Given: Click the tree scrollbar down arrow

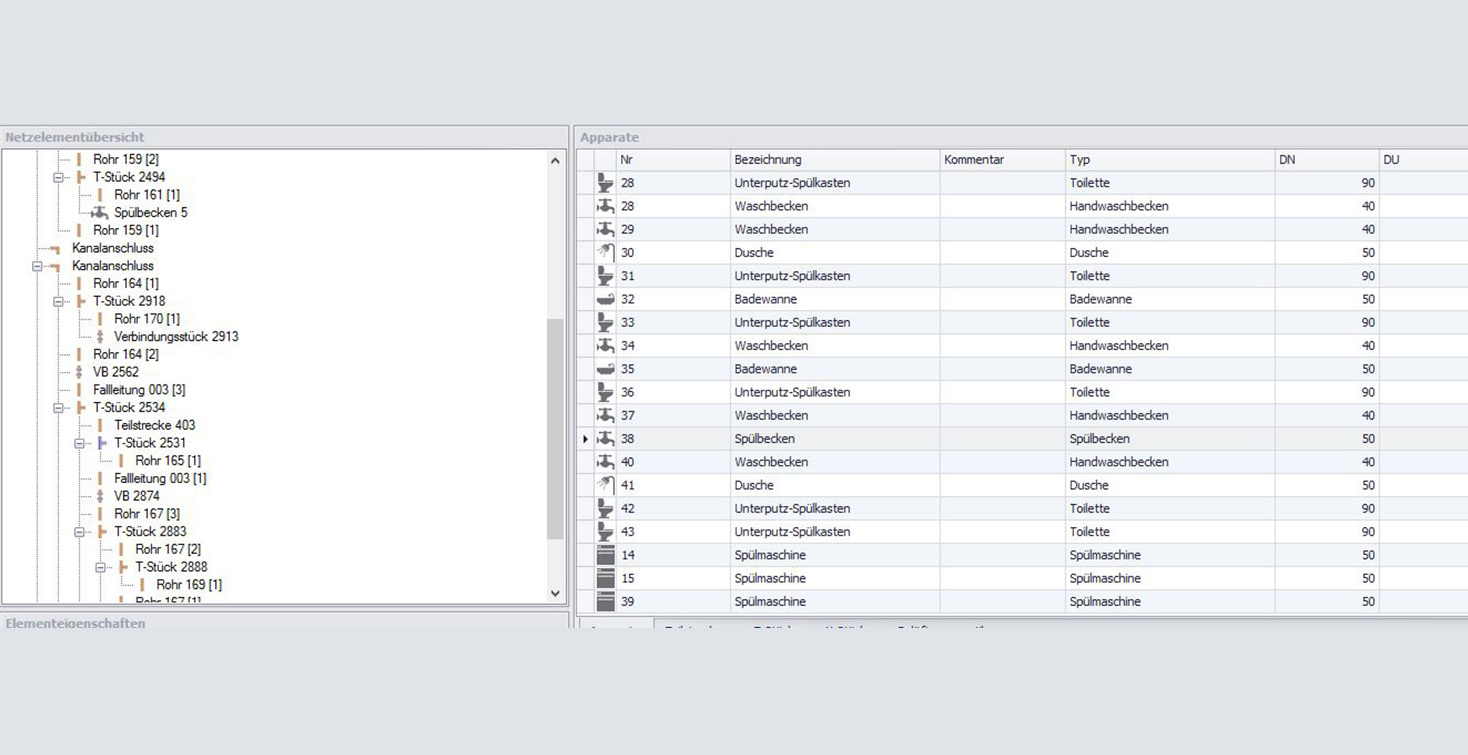Looking at the screenshot, I should point(556,594).
